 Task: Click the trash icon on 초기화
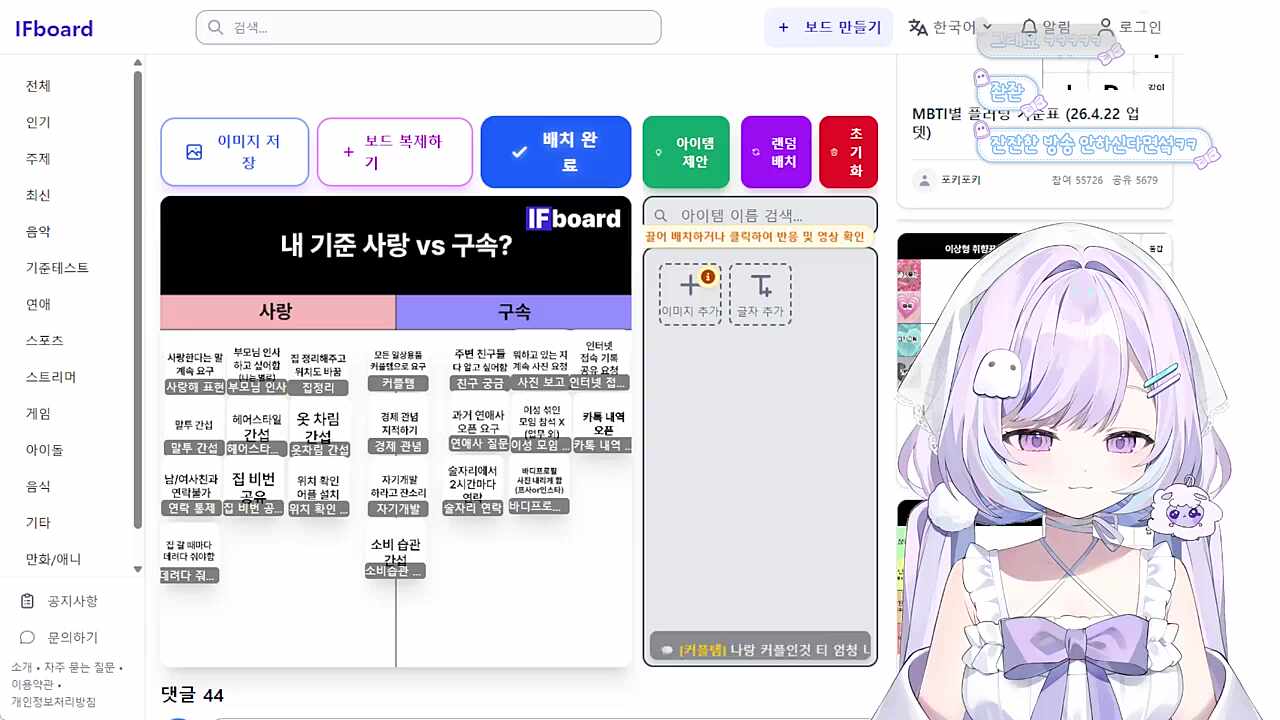pyautogui.click(x=834, y=152)
